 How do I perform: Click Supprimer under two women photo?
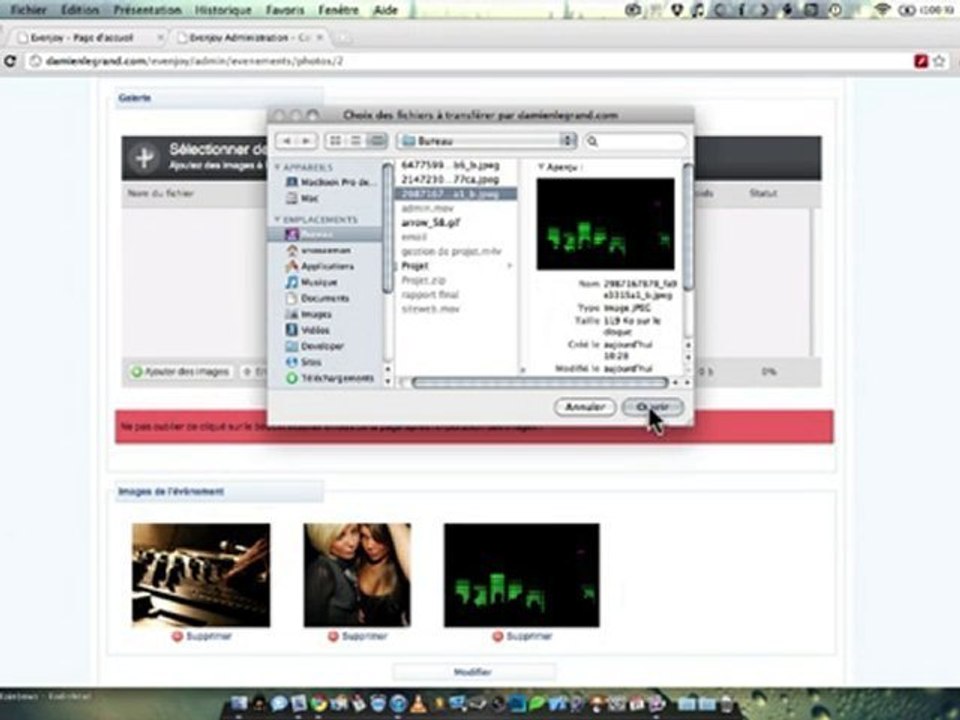358,636
